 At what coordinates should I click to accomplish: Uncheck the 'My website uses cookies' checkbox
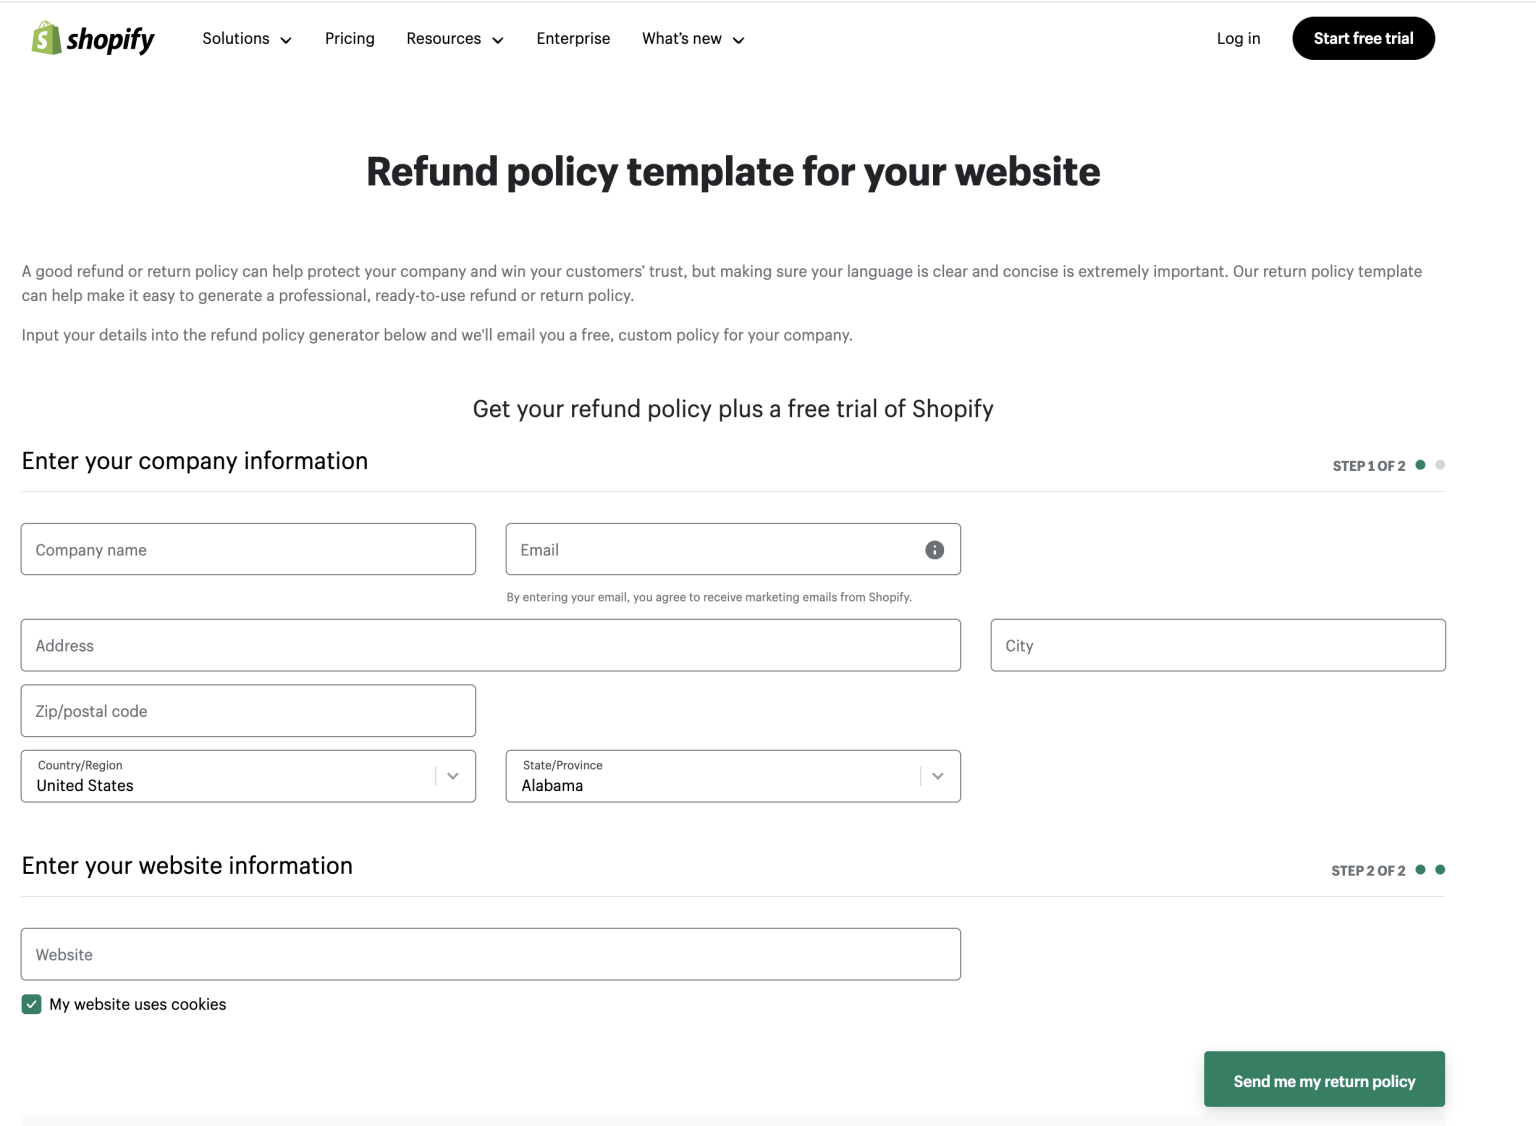[x=32, y=1004]
